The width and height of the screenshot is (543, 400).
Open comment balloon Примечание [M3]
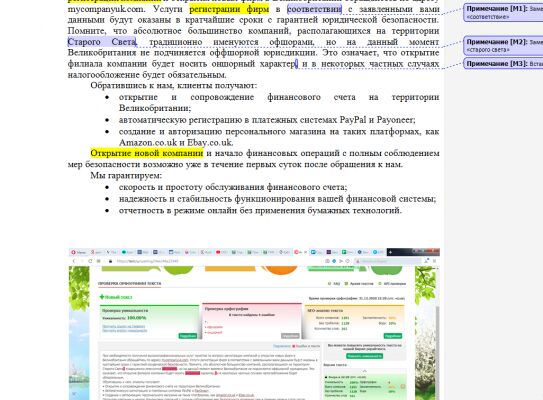[503, 64]
